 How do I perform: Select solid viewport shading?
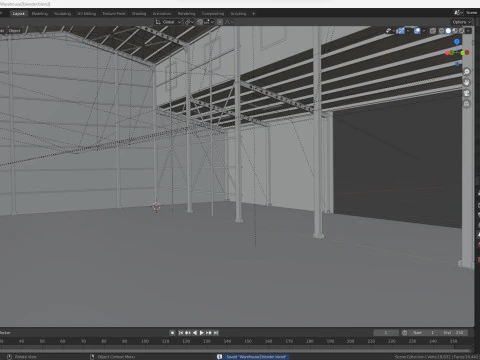click(448, 31)
